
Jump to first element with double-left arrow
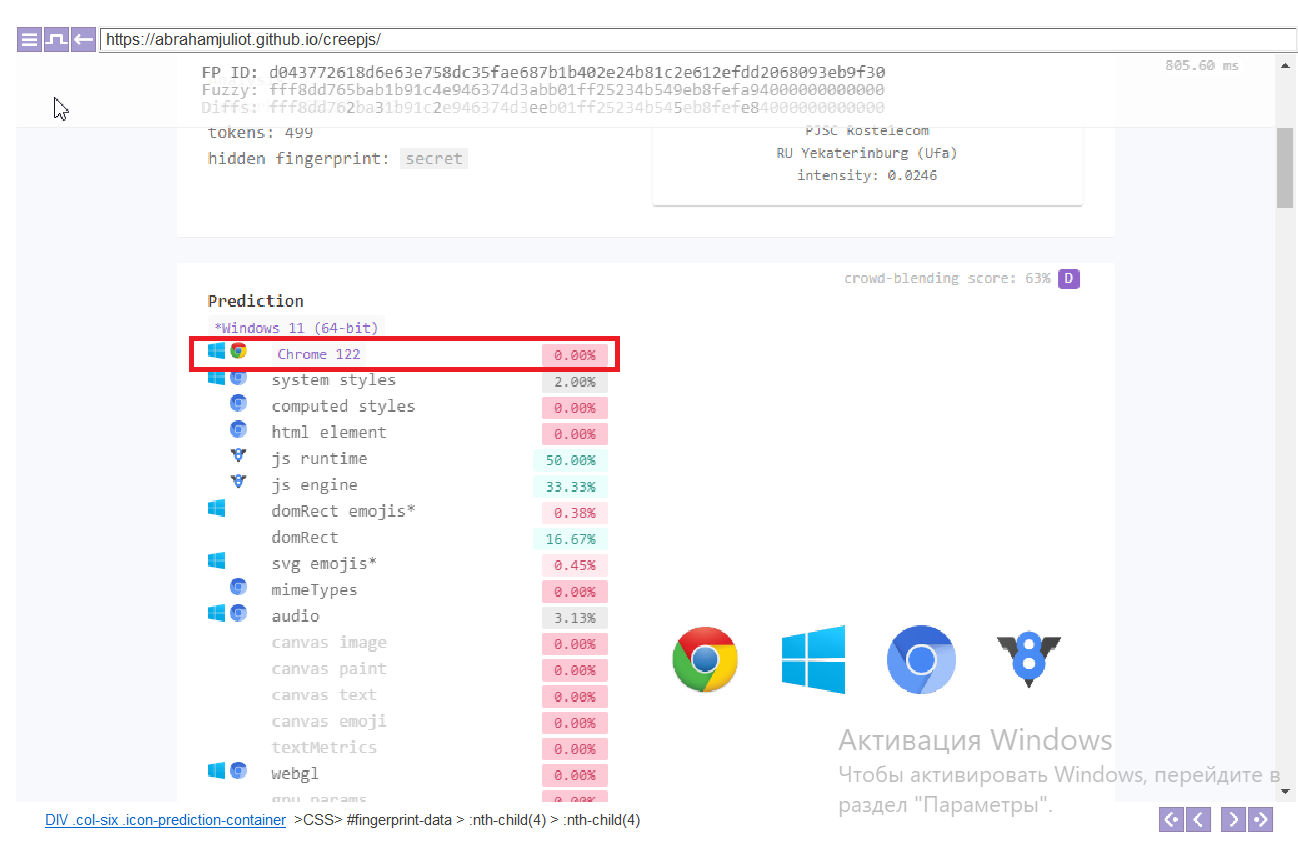pyautogui.click(x=1171, y=820)
